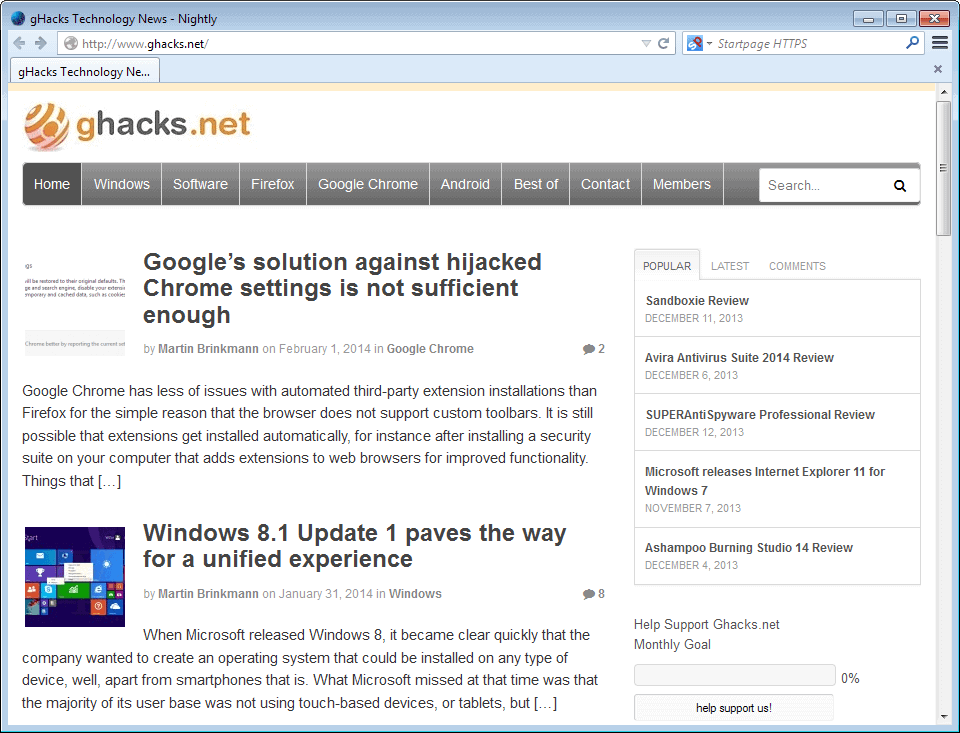960x733 pixels.
Task: Click the Startpage search engine icon
Action: (x=694, y=43)
